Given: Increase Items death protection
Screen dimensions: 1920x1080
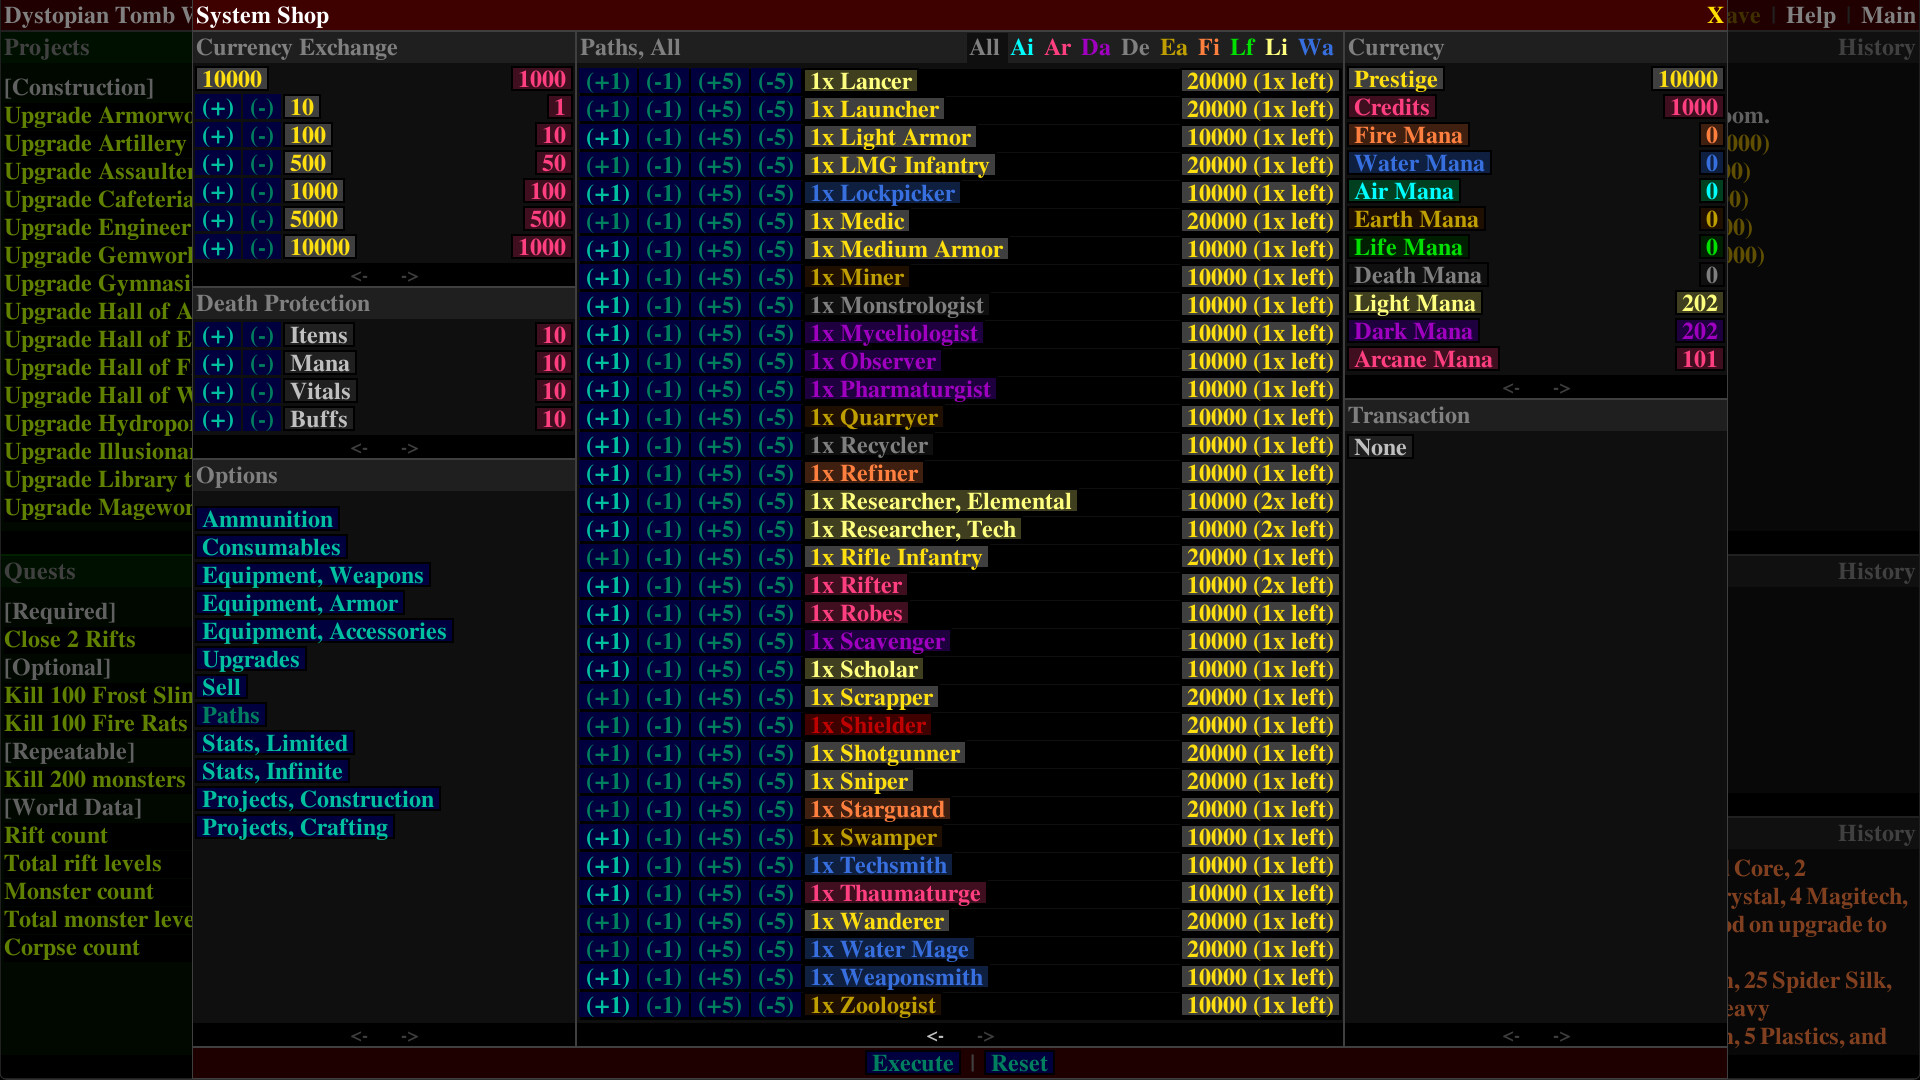Looking at the screenshot, I should pos(219,337).
